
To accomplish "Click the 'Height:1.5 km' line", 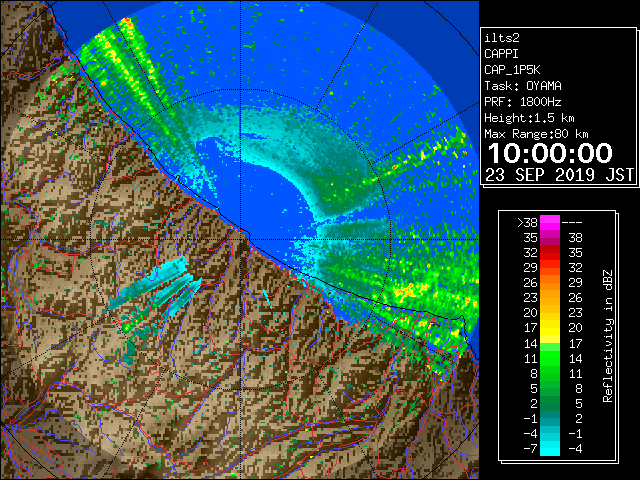I will [x=529, y=118].
